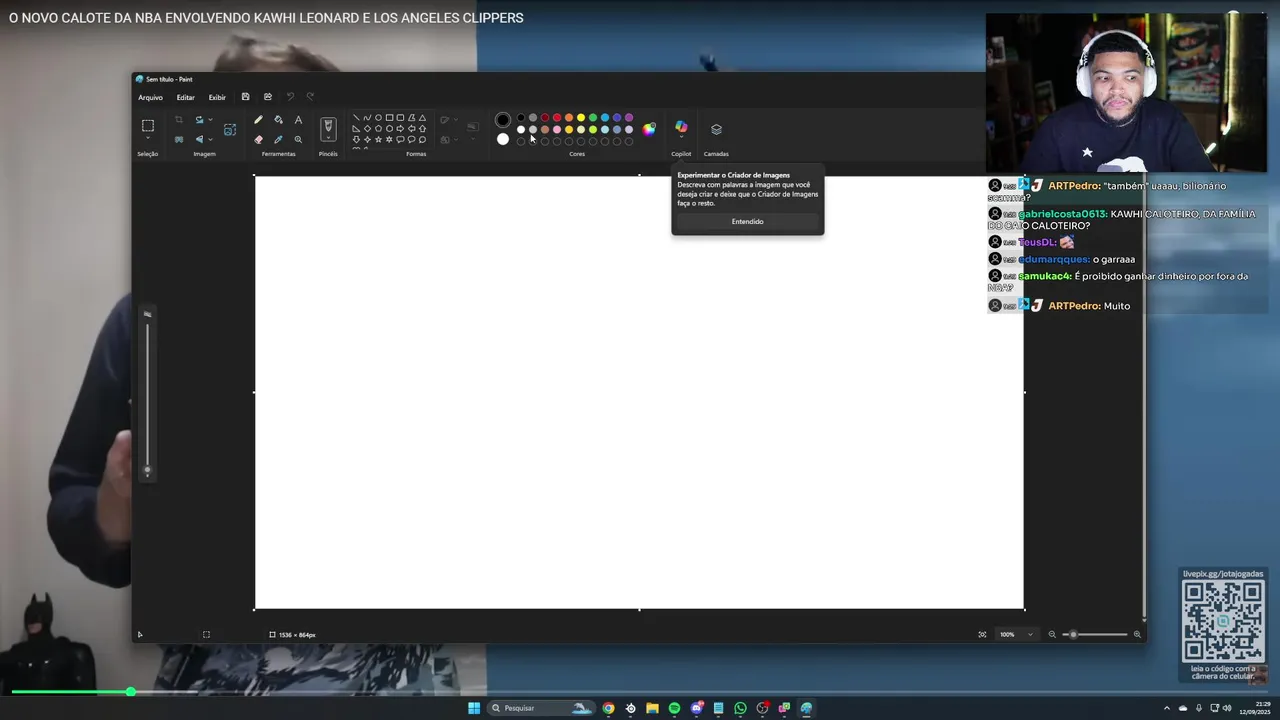Screen dimensions: 1280x720
Task: Click the Image Creator AI icon
Action: point(230,130)
